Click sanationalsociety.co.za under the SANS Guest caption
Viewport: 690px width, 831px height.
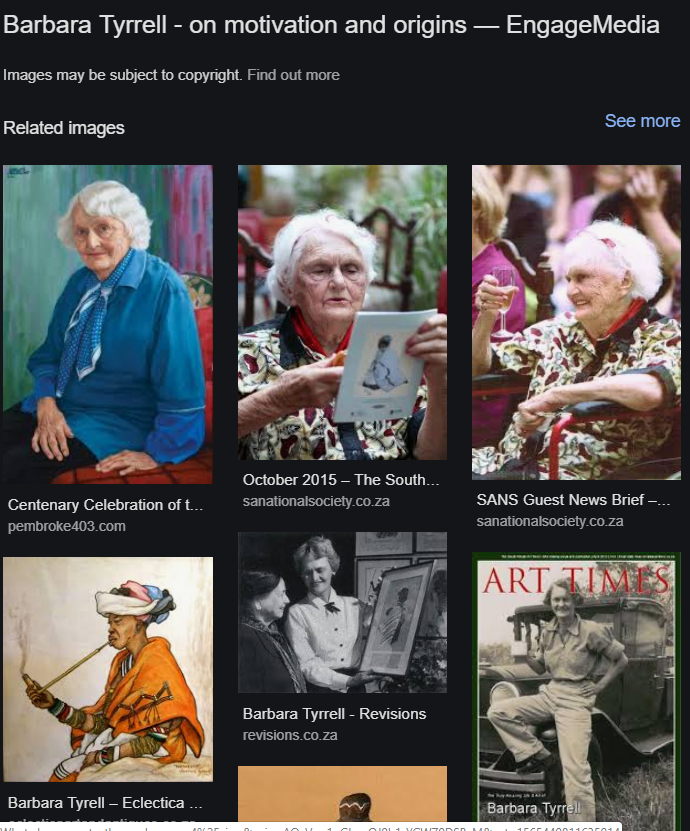[550, 521]
